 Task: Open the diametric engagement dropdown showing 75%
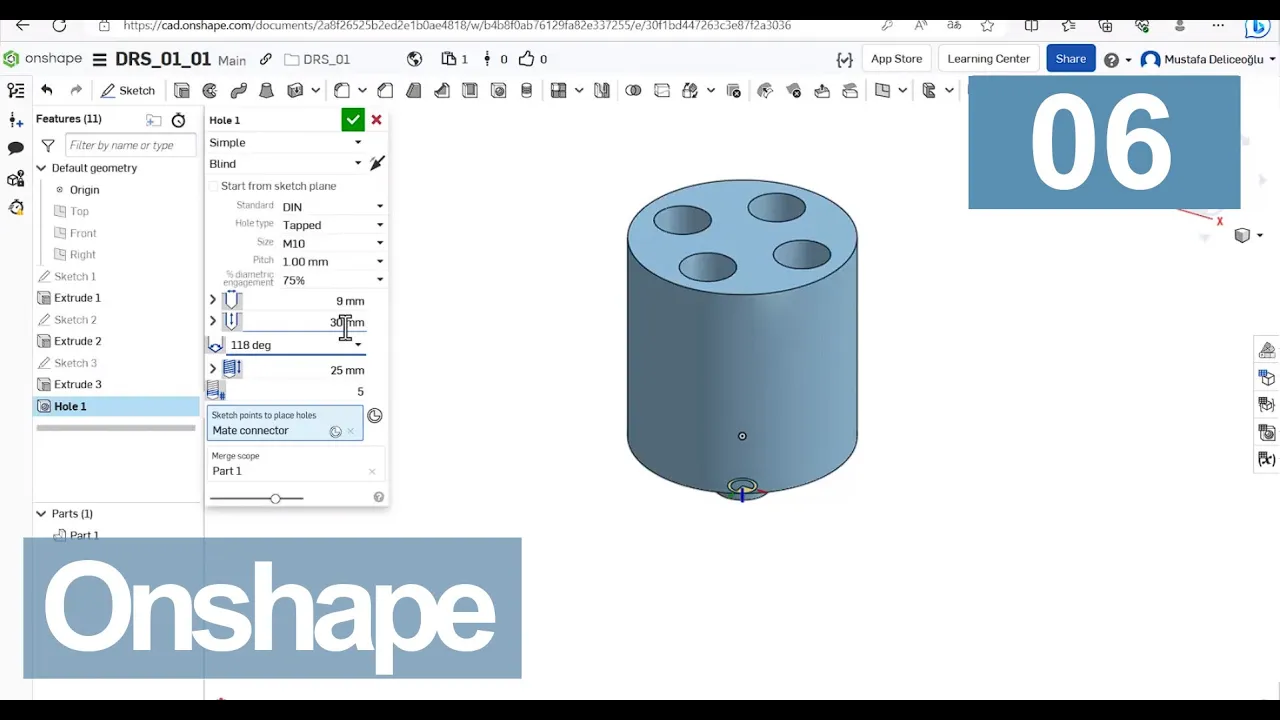332,280
